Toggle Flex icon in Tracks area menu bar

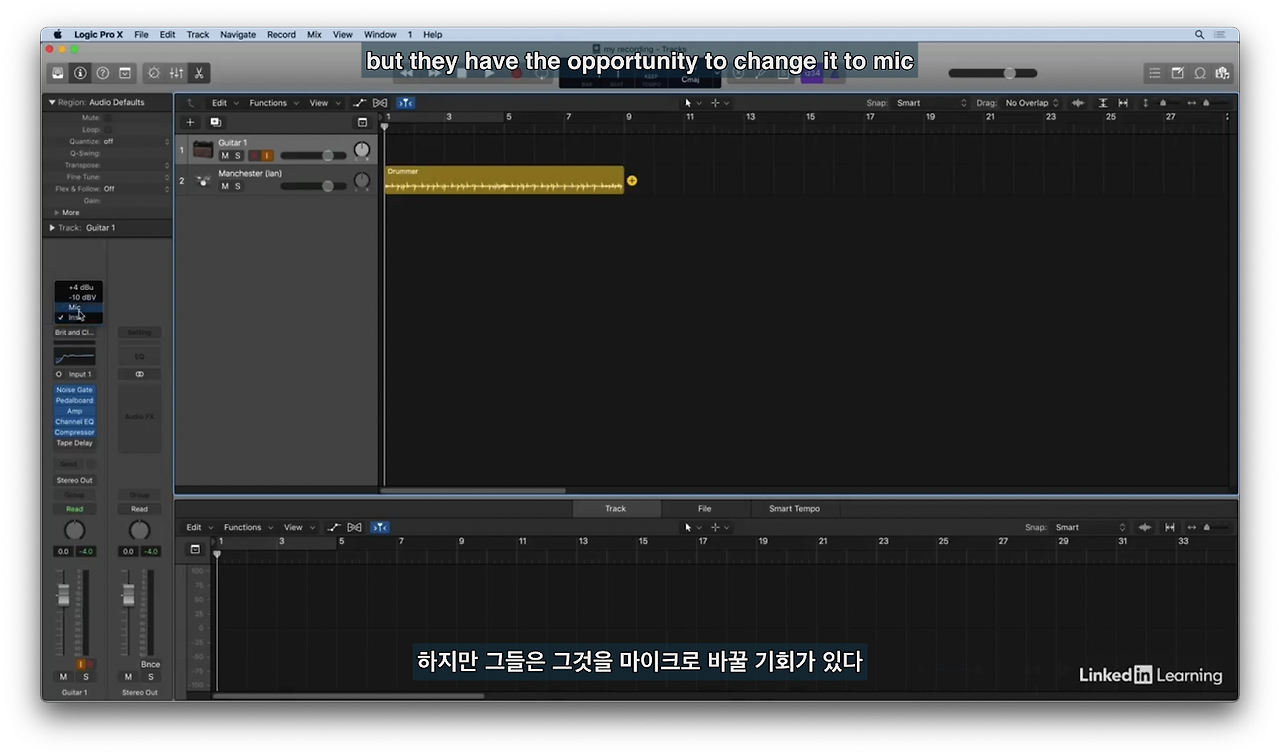click(x=380, y=103)
